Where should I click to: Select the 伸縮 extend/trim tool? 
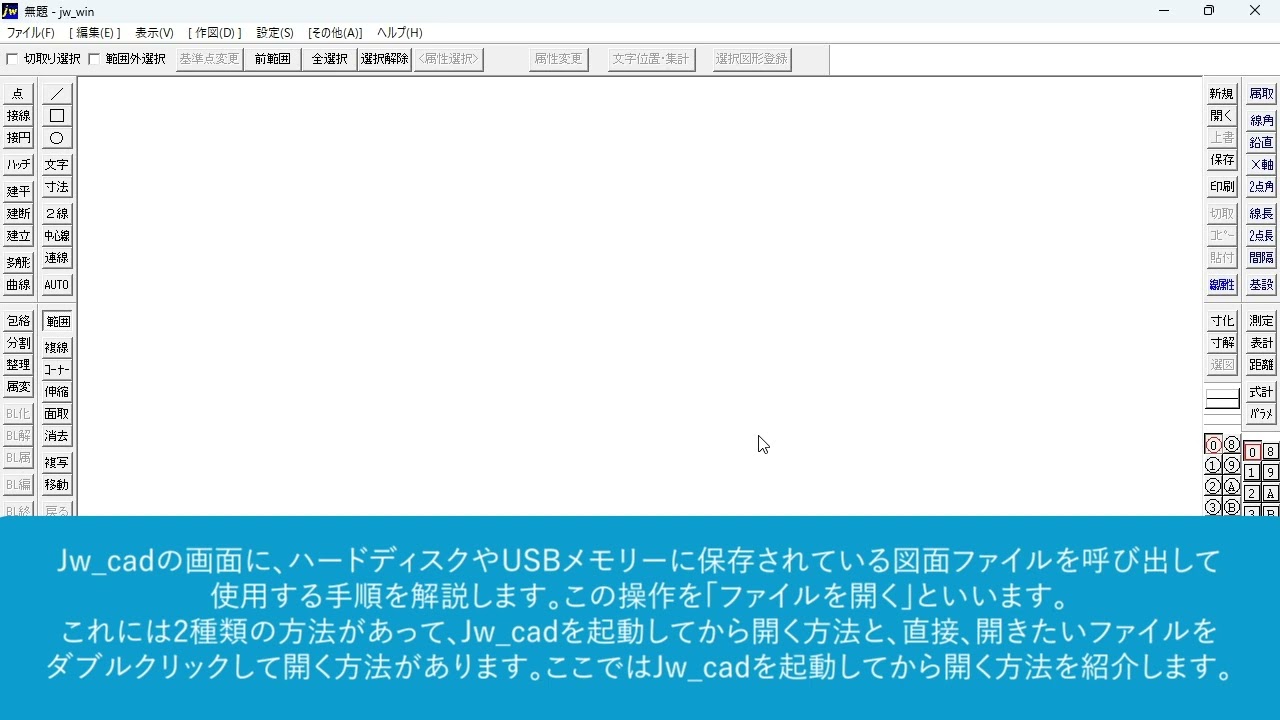click(x=57, y=392)
